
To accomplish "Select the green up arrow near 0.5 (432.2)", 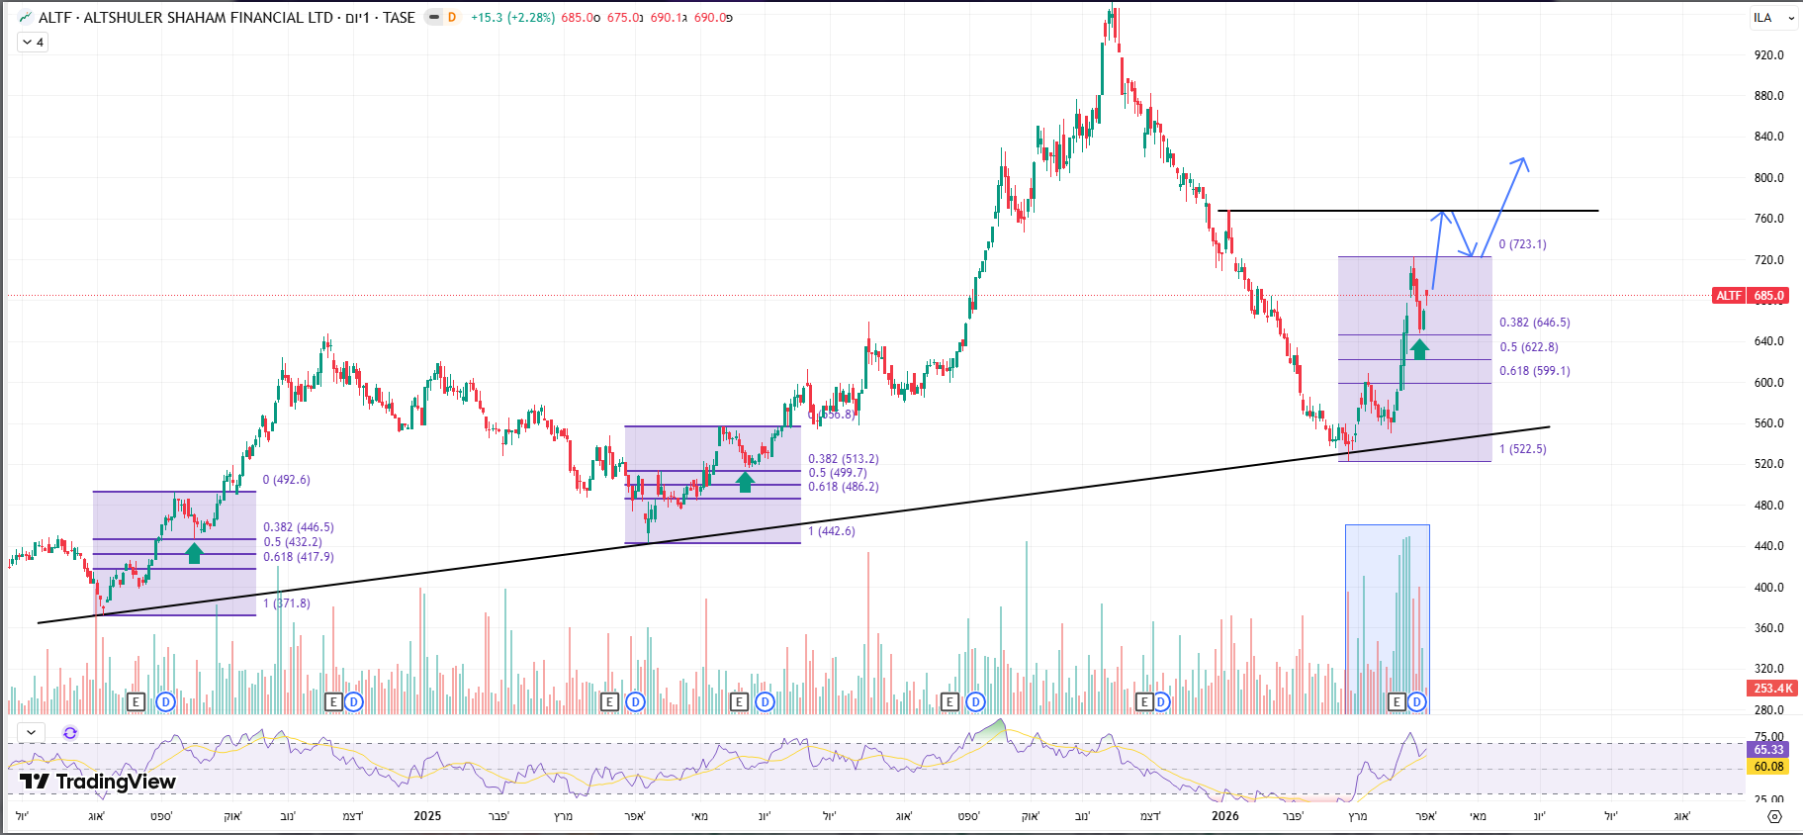I will pyautogui.click(x=194, y=552).
